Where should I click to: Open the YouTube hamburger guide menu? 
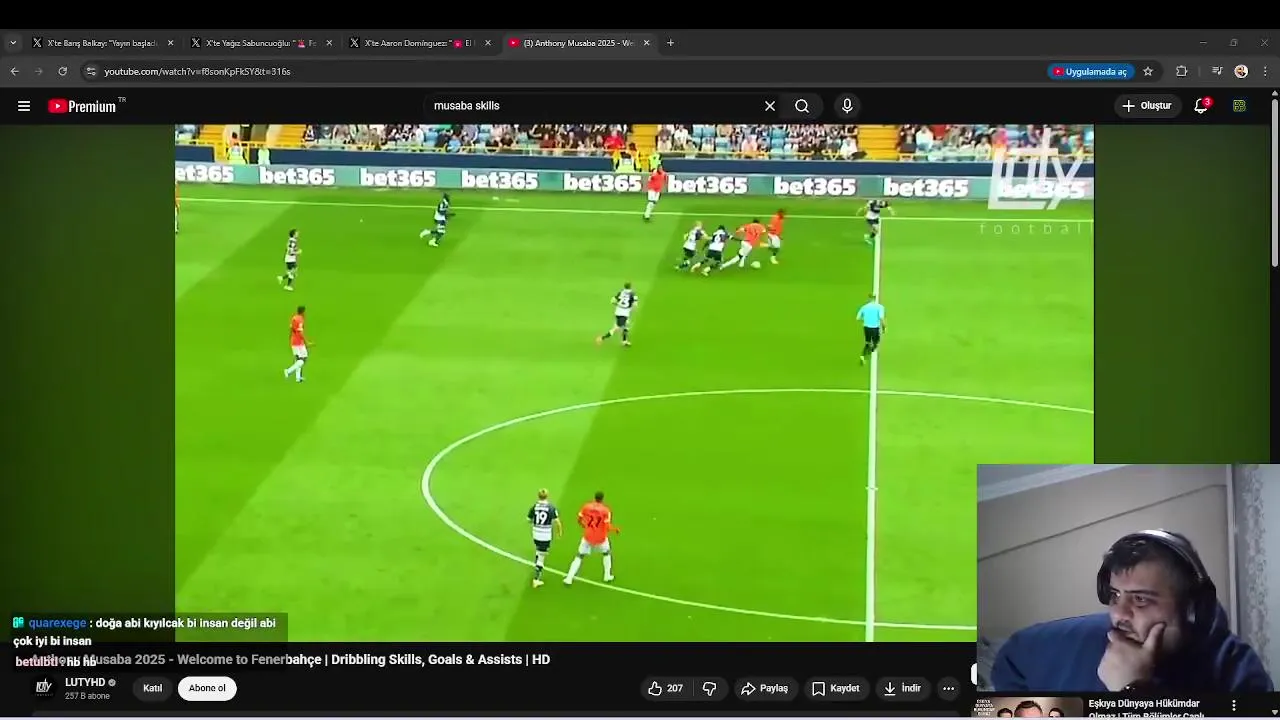(24, 106)
